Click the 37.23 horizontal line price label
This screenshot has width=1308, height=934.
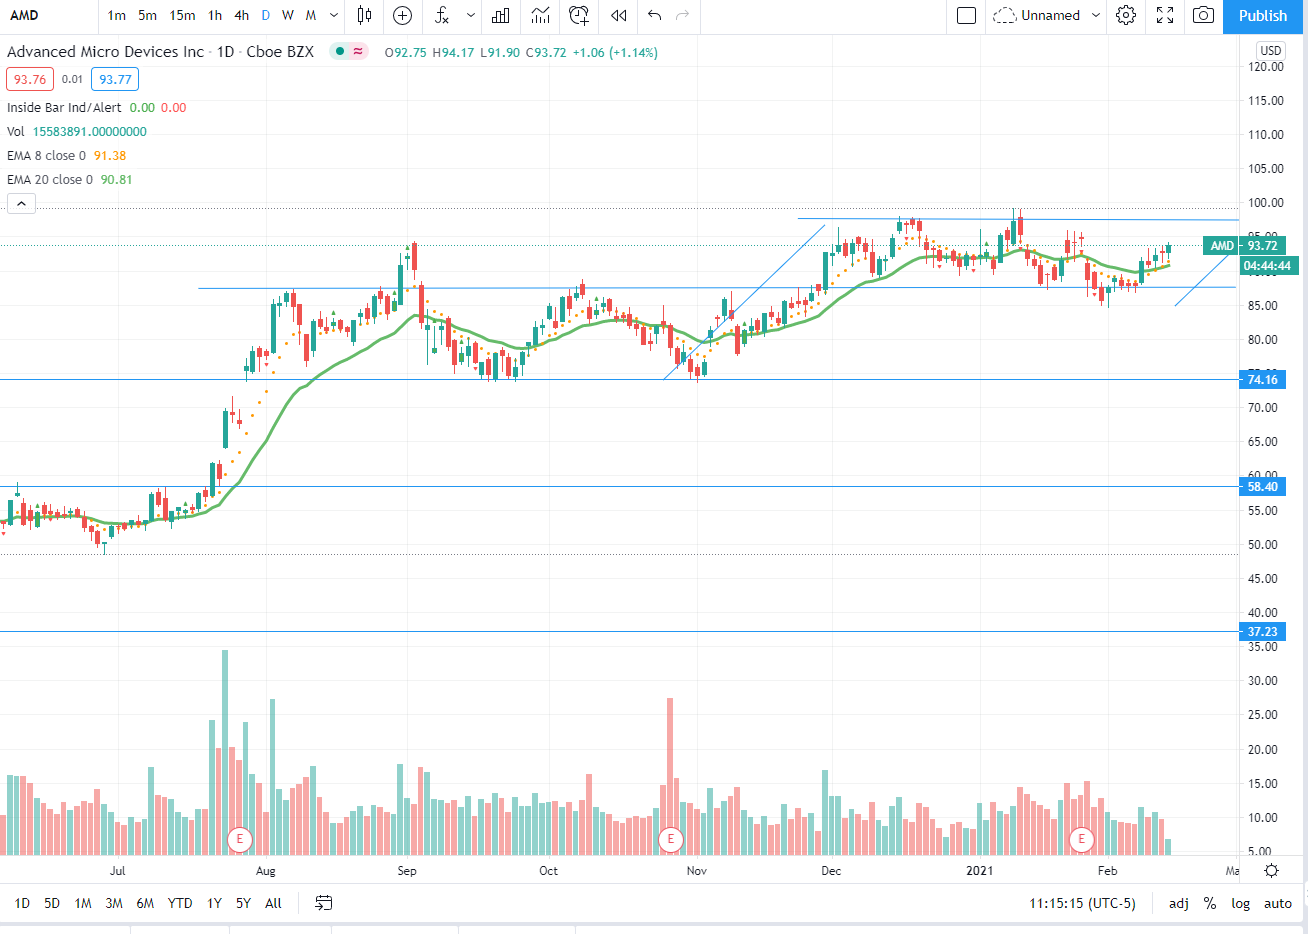1263,632
